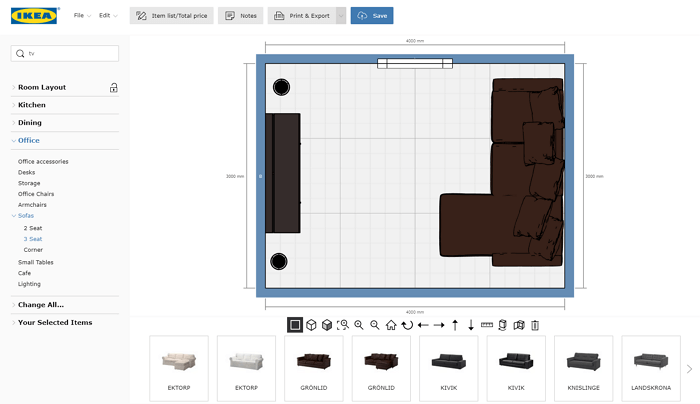Click the trash delete icon
Viewport: 700px width, 404px height.
tap(535, 325)
